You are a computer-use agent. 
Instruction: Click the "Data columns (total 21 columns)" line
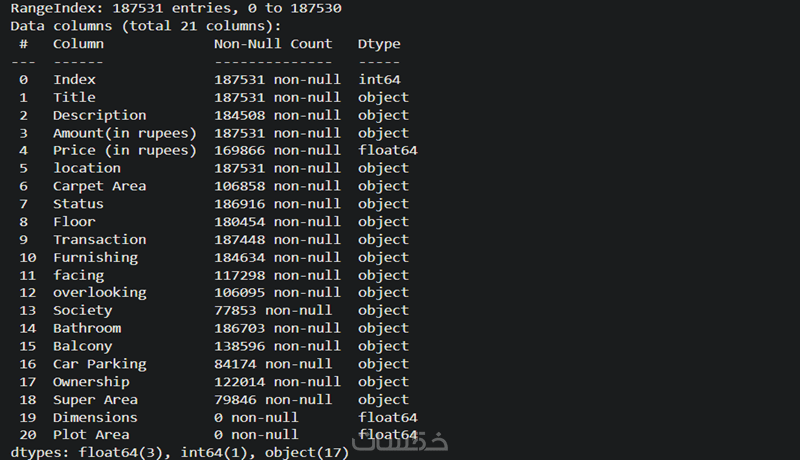click(x=146, y=26)
